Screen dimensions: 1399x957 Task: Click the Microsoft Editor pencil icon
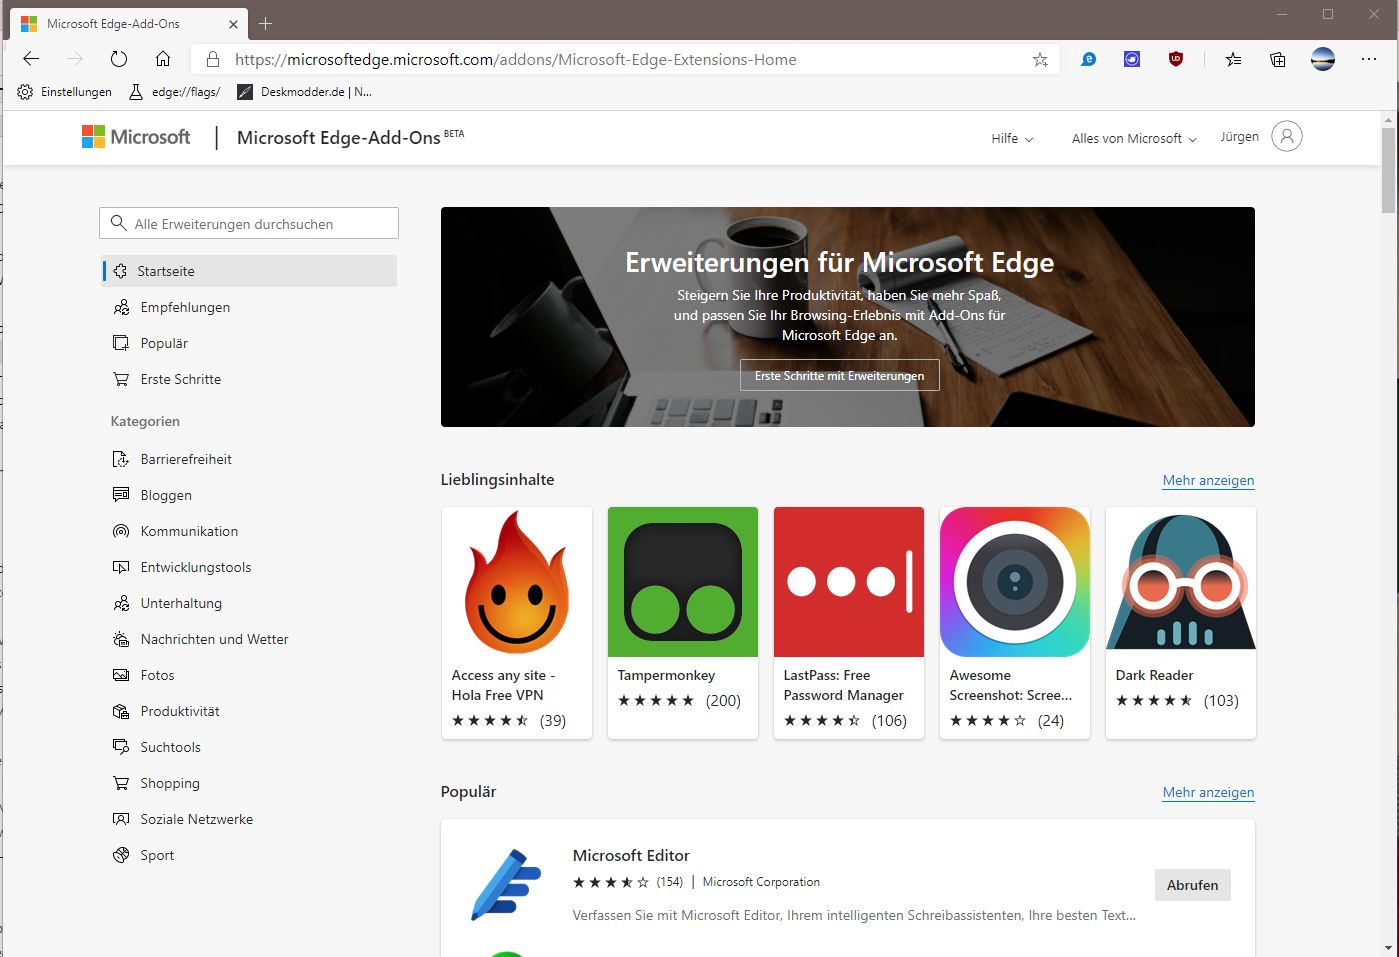click(x=506, y=884)
